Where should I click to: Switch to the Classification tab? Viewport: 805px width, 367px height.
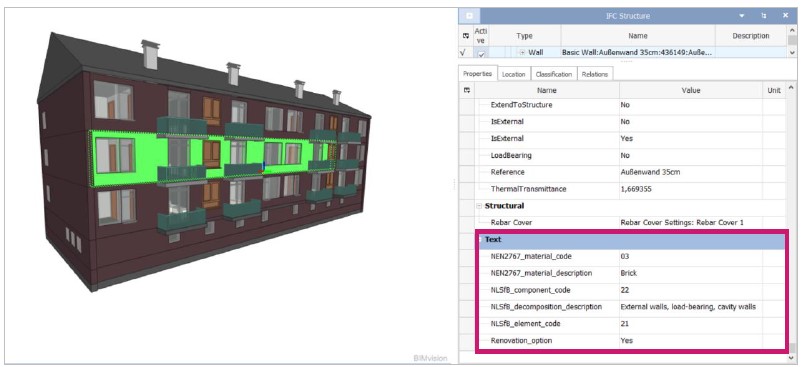(x=553, y=74)
